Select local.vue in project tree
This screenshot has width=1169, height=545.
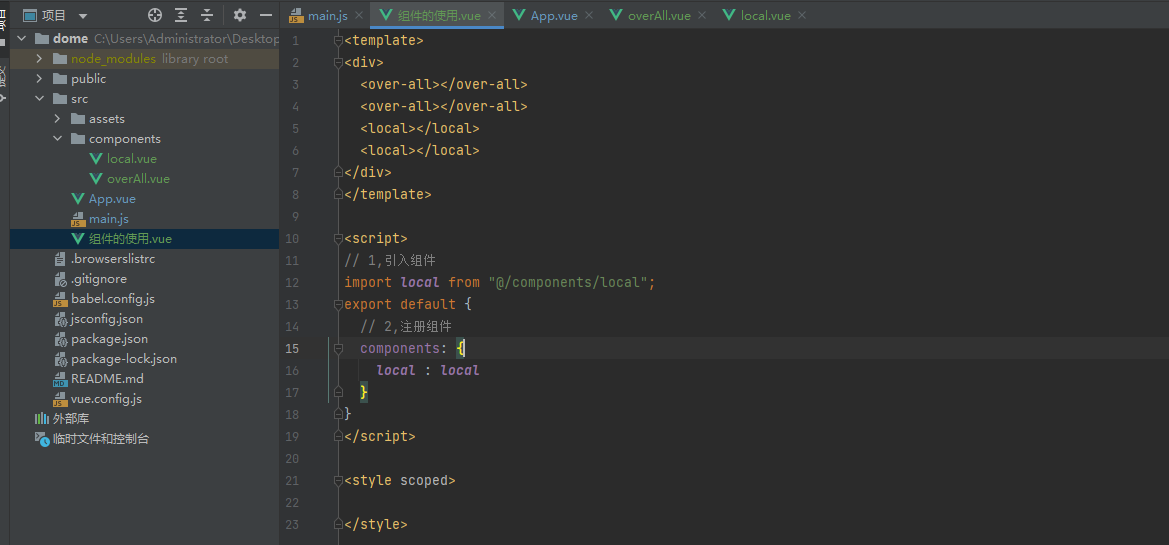[132, 159]
